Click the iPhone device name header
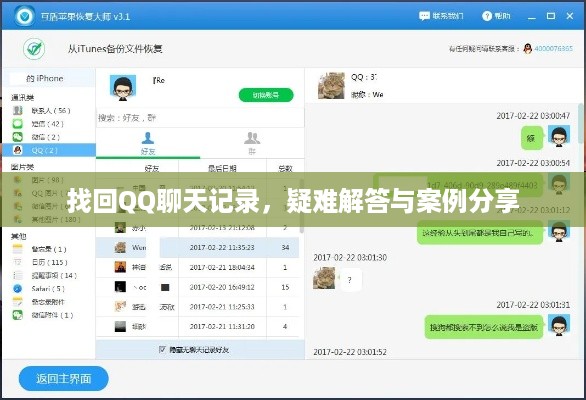Viewport: 586px width, 400px height. click(49, 79)
